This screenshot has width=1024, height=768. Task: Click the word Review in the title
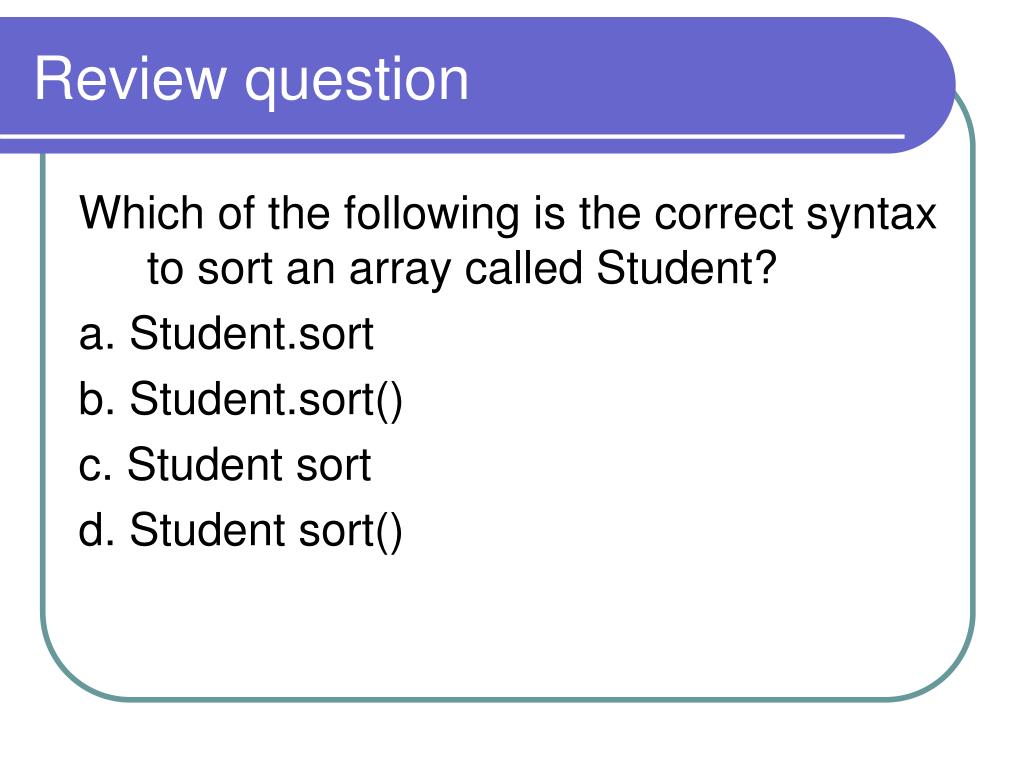129,78
